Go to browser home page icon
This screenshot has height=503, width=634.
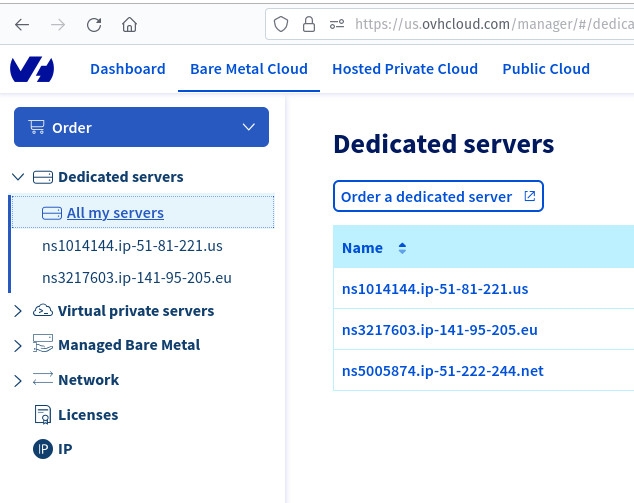click(x=129, y=24)
